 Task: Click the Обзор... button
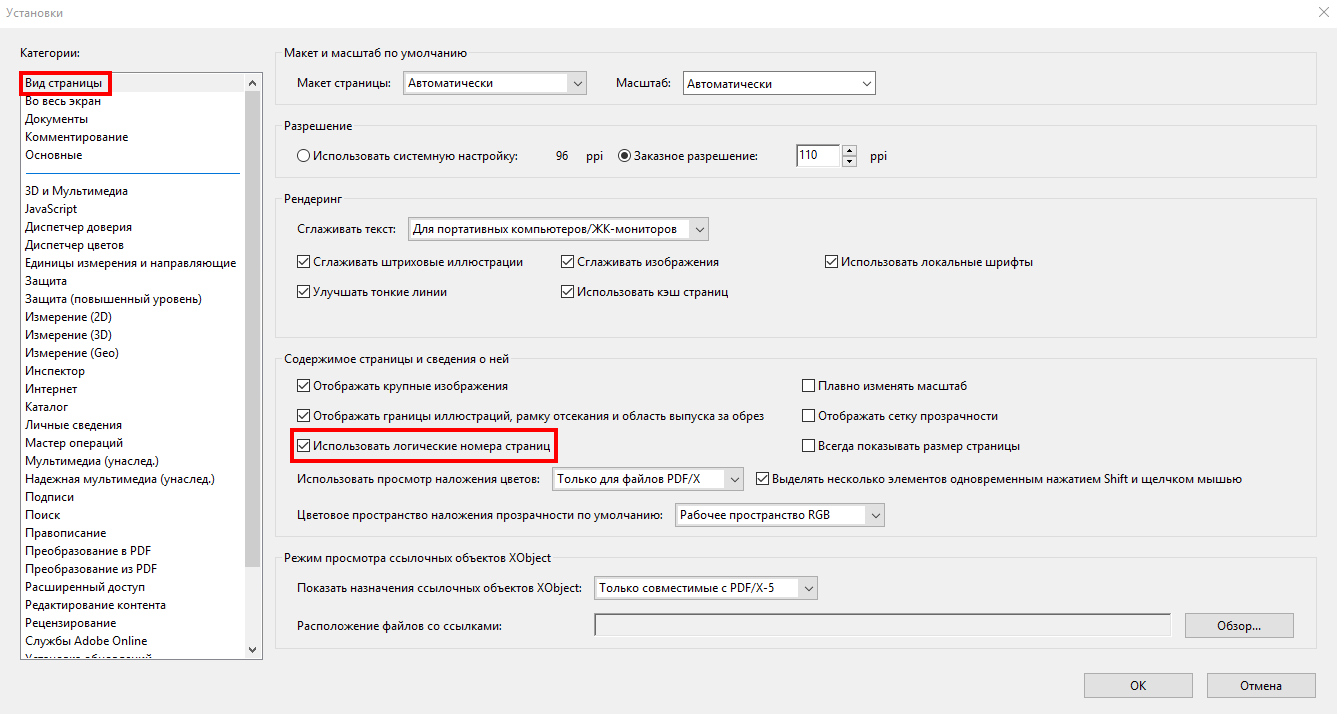[x=1239, y=626]
